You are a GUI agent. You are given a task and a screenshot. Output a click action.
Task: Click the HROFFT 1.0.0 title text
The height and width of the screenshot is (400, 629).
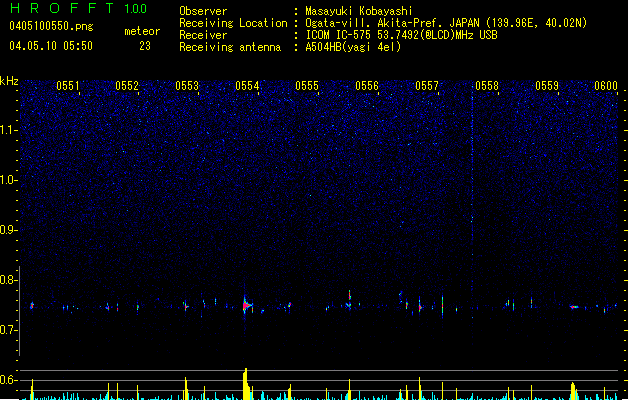[x=79, y=8]
